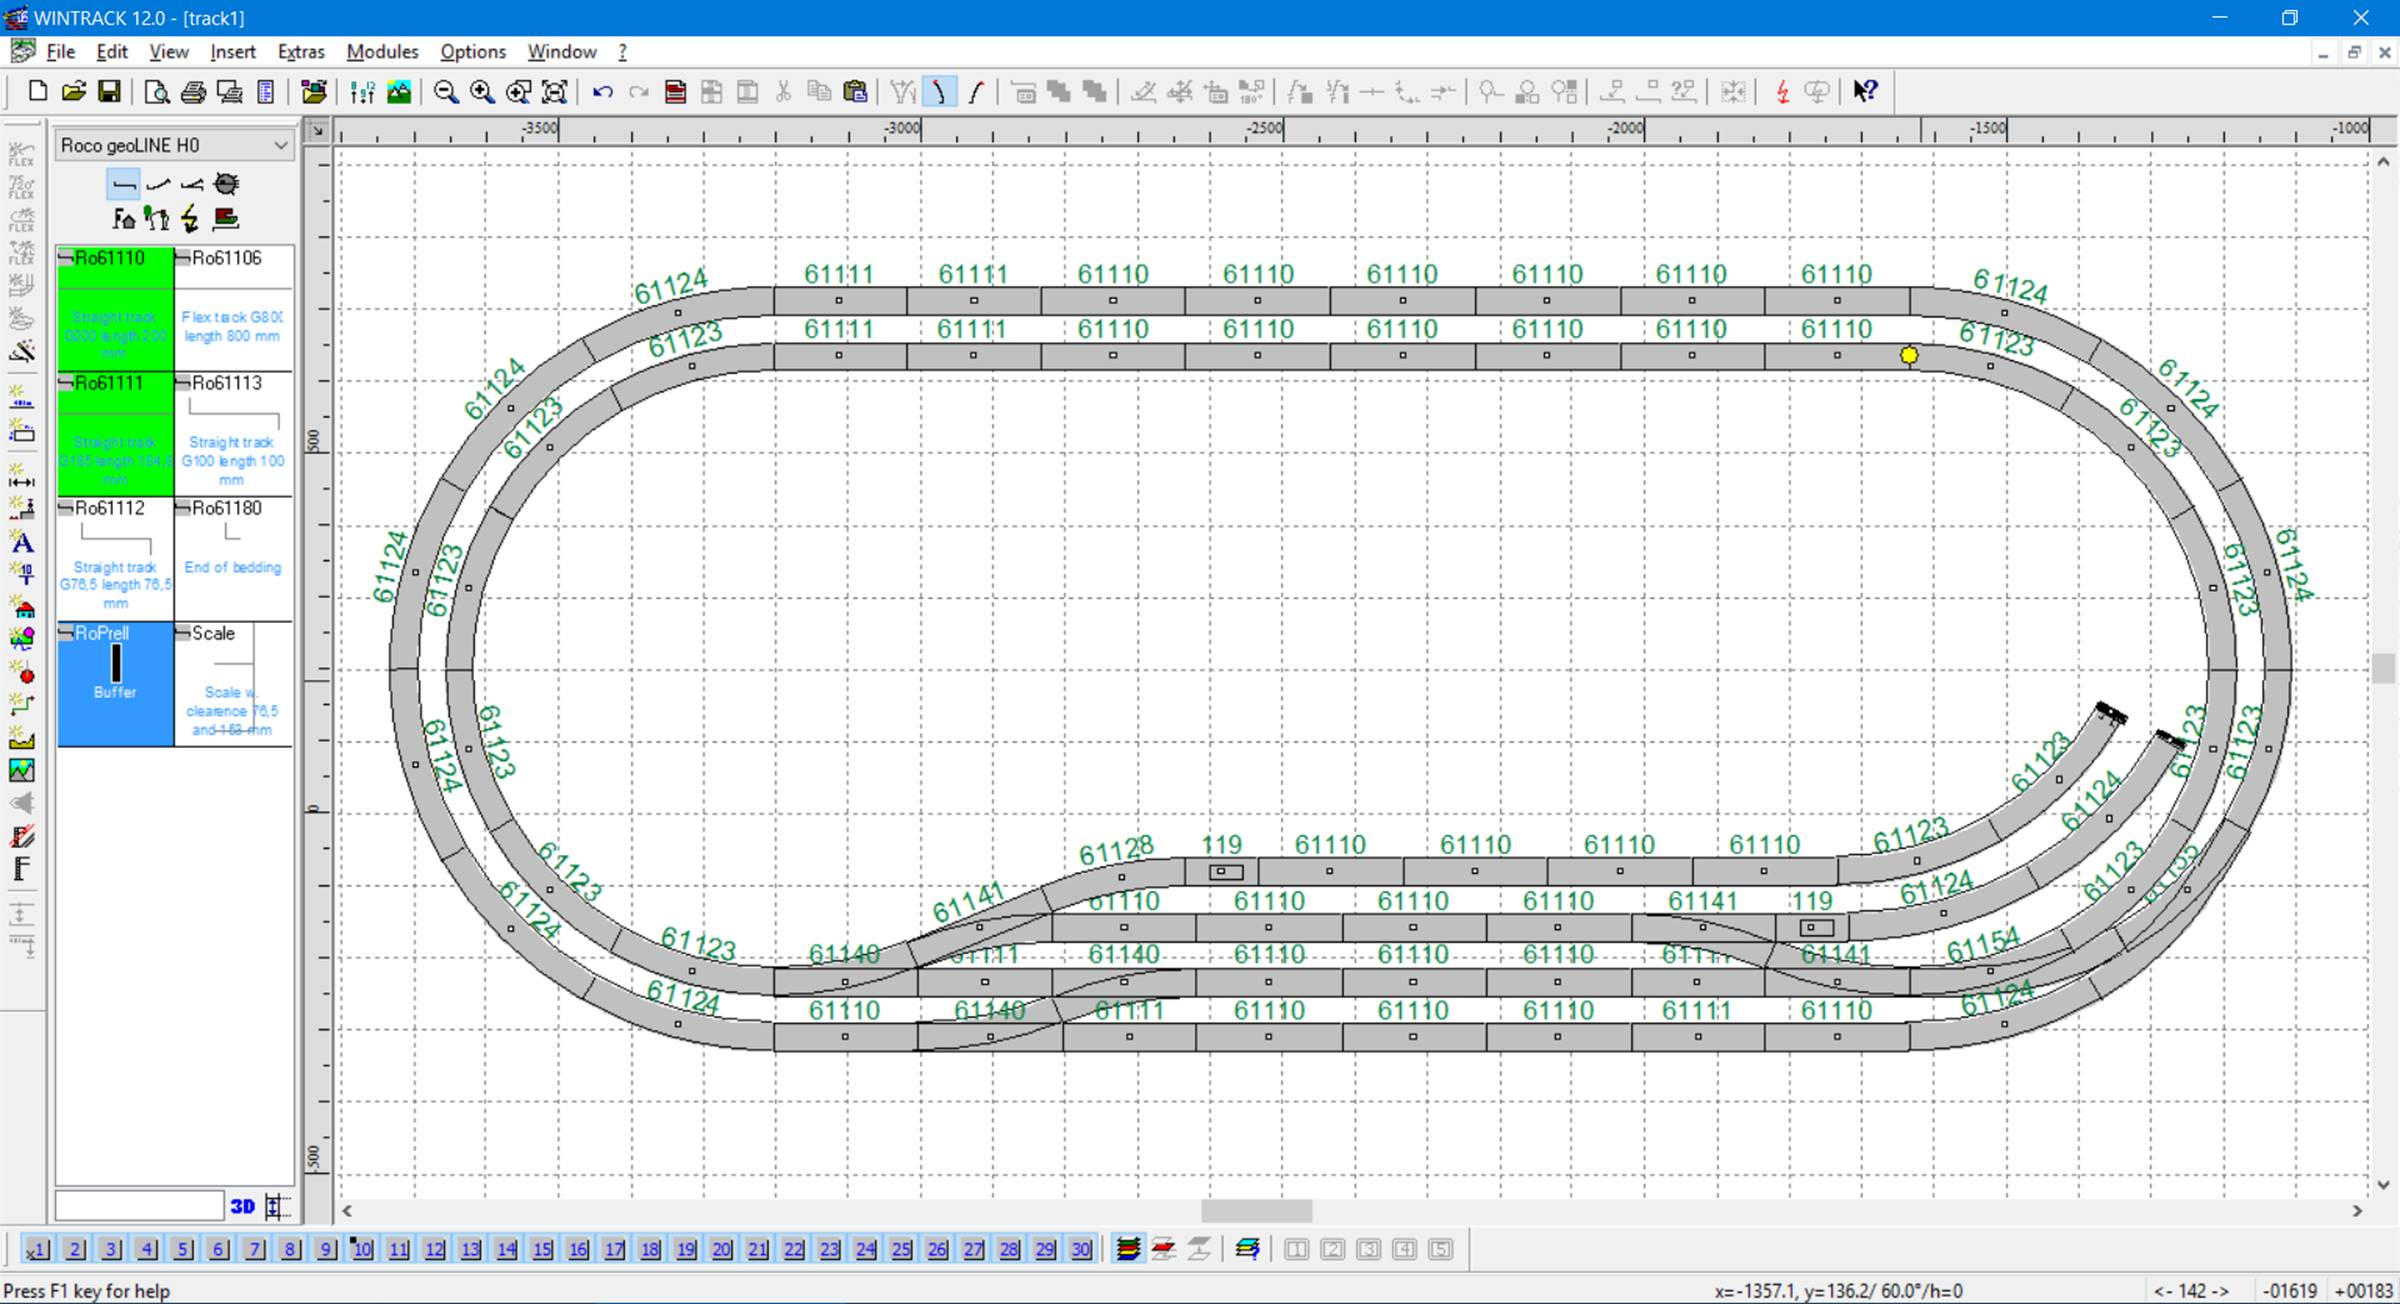Select the text tool A icon
Image resolution: width=2400 pixels, height=1304 pixels.
(22, 543)
